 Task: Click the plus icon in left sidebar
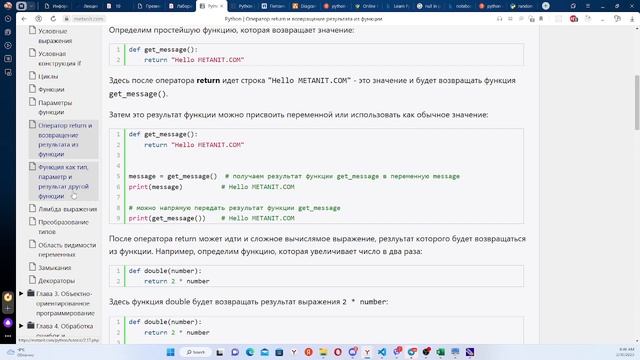(x=8, y=309)
